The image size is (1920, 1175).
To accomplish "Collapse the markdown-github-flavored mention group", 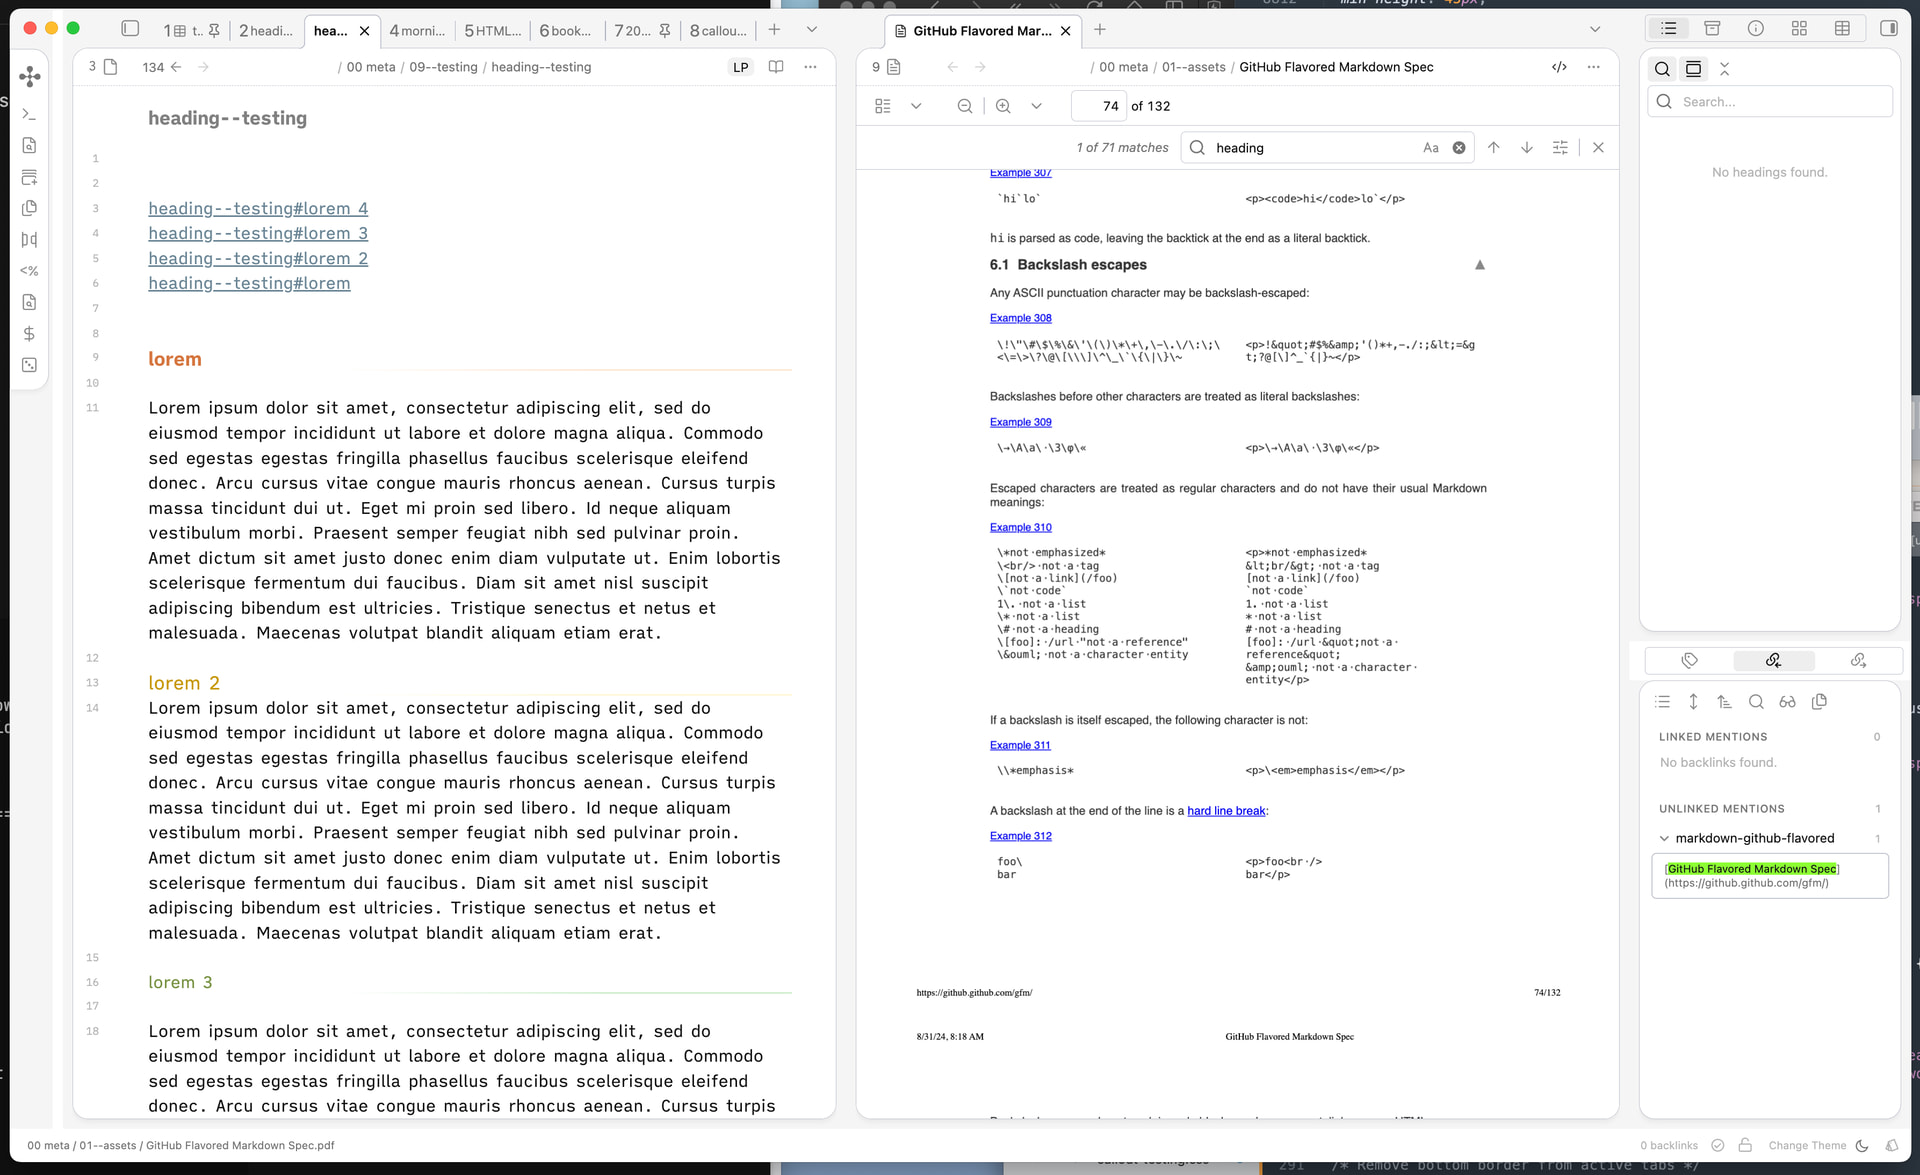I will (1664, 838).
